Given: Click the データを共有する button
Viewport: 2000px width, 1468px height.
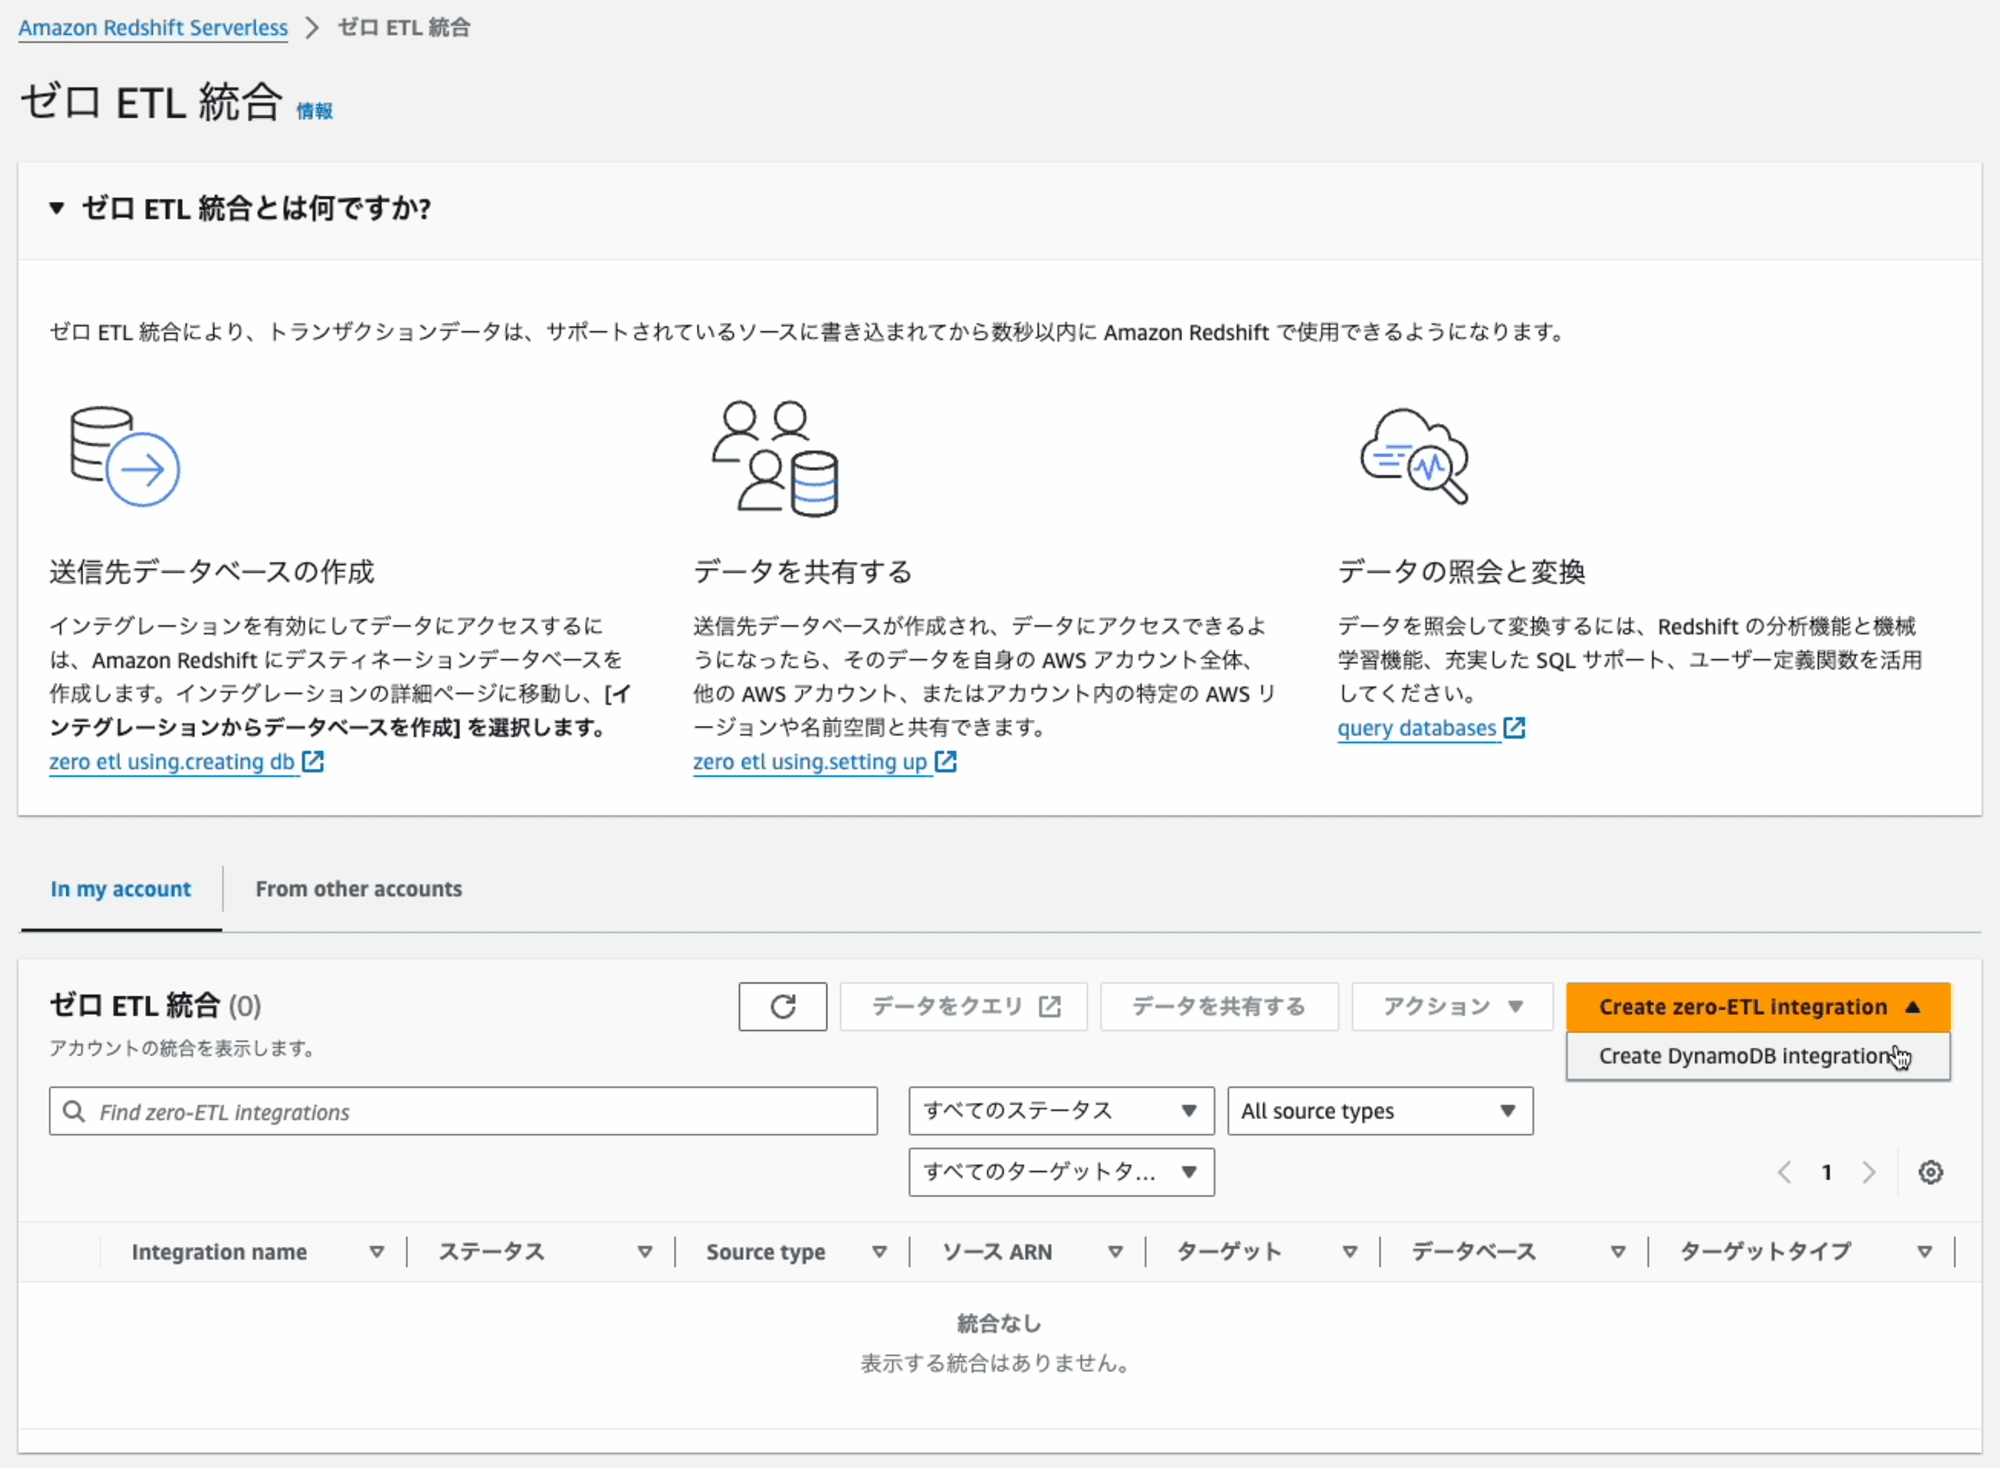Looking at the screenshot, I should [x=1219, y=1006].
